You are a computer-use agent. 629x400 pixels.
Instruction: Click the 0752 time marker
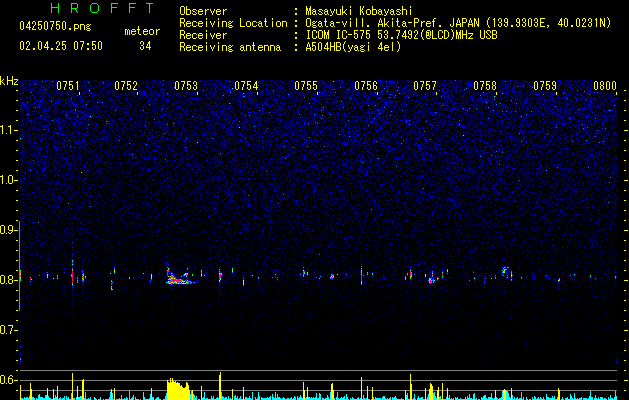(126, 86)
